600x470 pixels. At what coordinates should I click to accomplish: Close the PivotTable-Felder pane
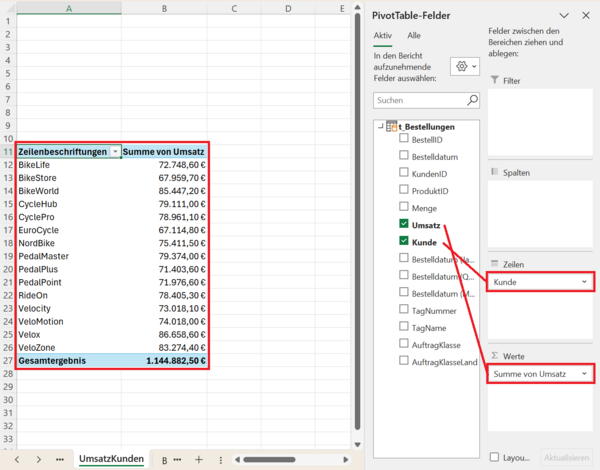click(x=585, y=15)
